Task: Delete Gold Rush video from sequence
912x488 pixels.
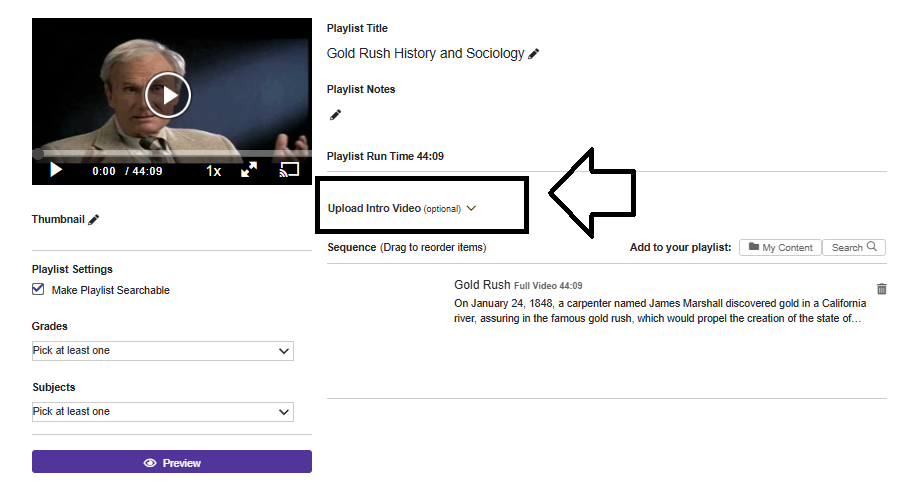Action: coord(882,288)
